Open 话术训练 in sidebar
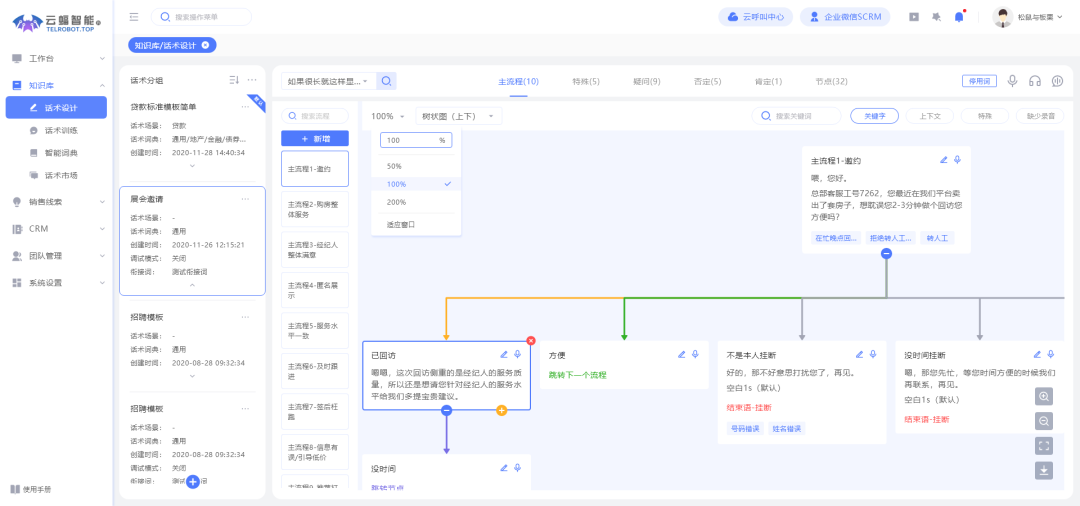The width and height of the screenshot is (1080, 506). (x=56, y=130)
